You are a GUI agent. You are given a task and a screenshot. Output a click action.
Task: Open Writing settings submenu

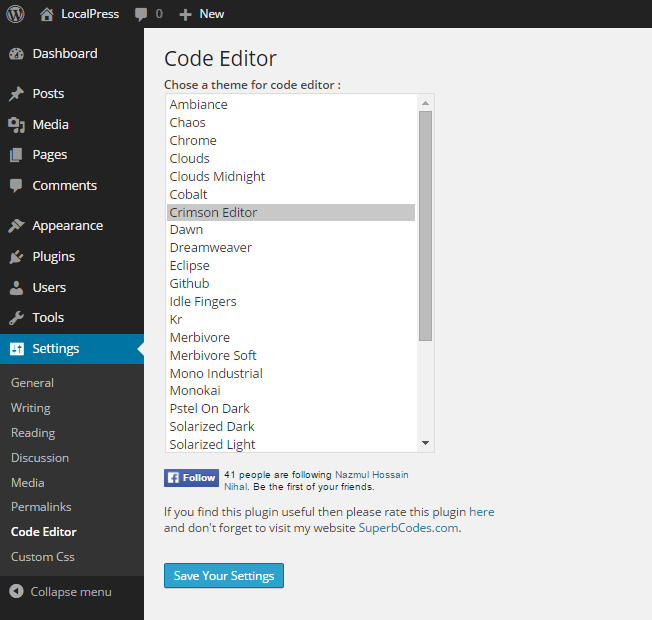point(31,408)
